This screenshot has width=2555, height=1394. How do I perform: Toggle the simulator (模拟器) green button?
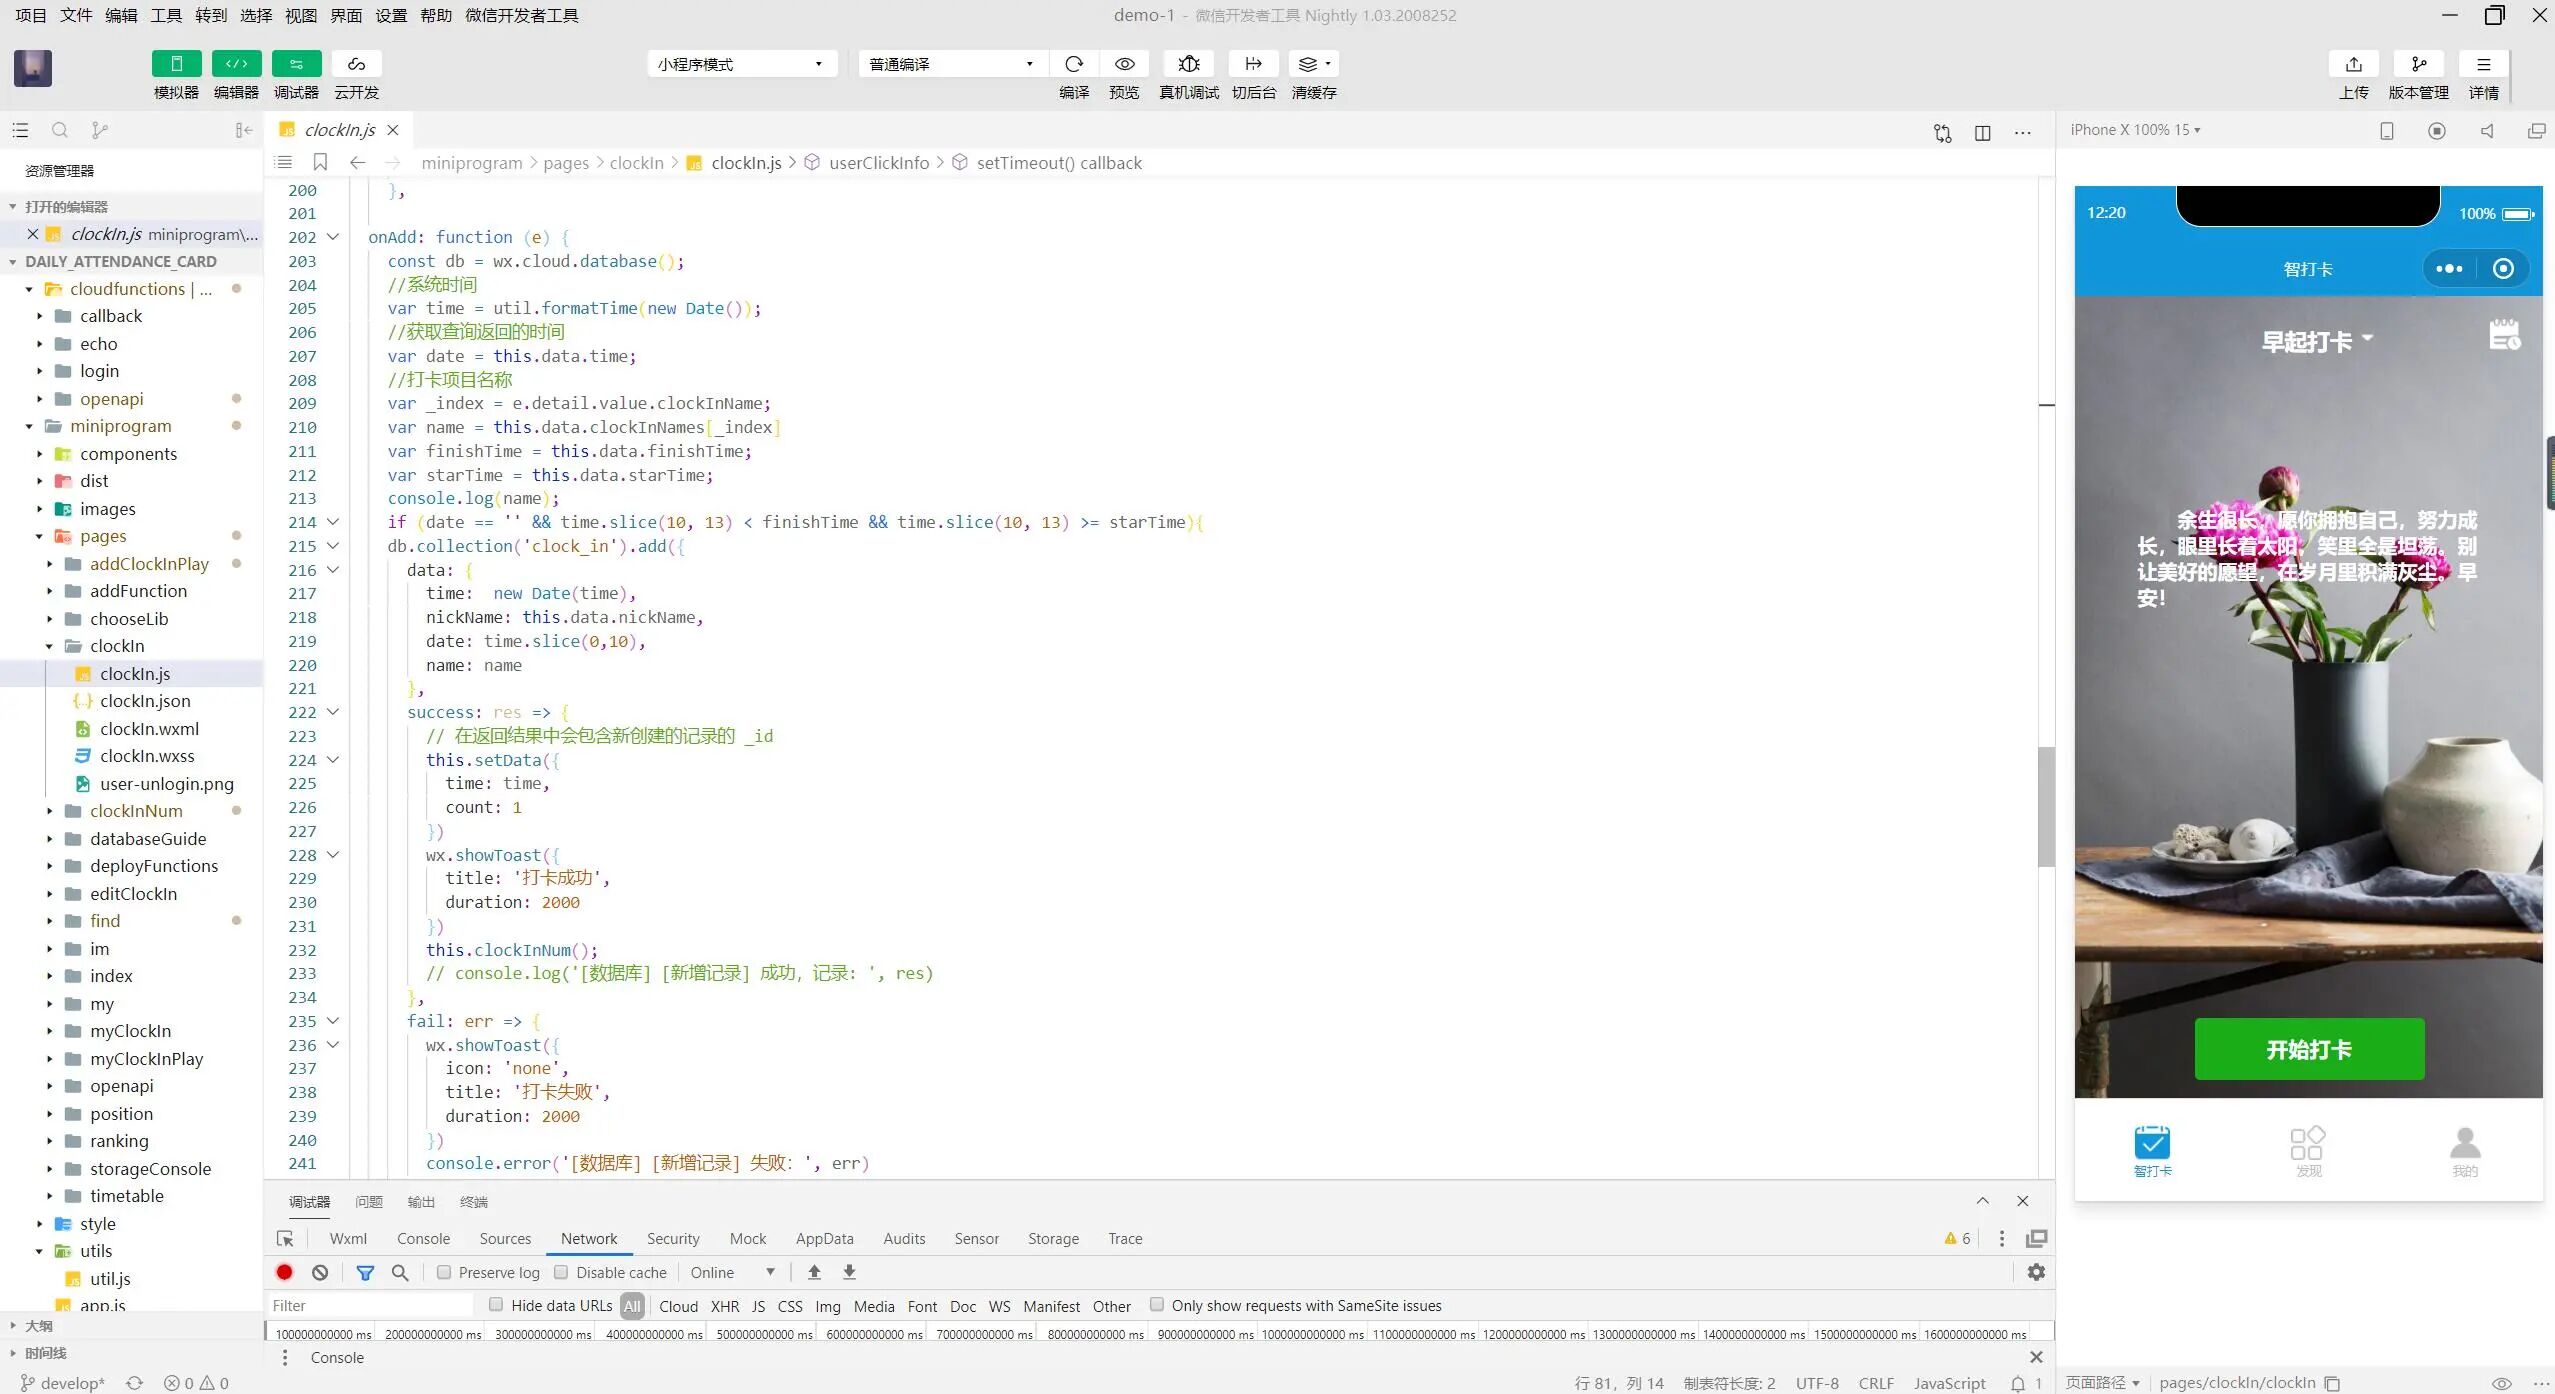176,64
